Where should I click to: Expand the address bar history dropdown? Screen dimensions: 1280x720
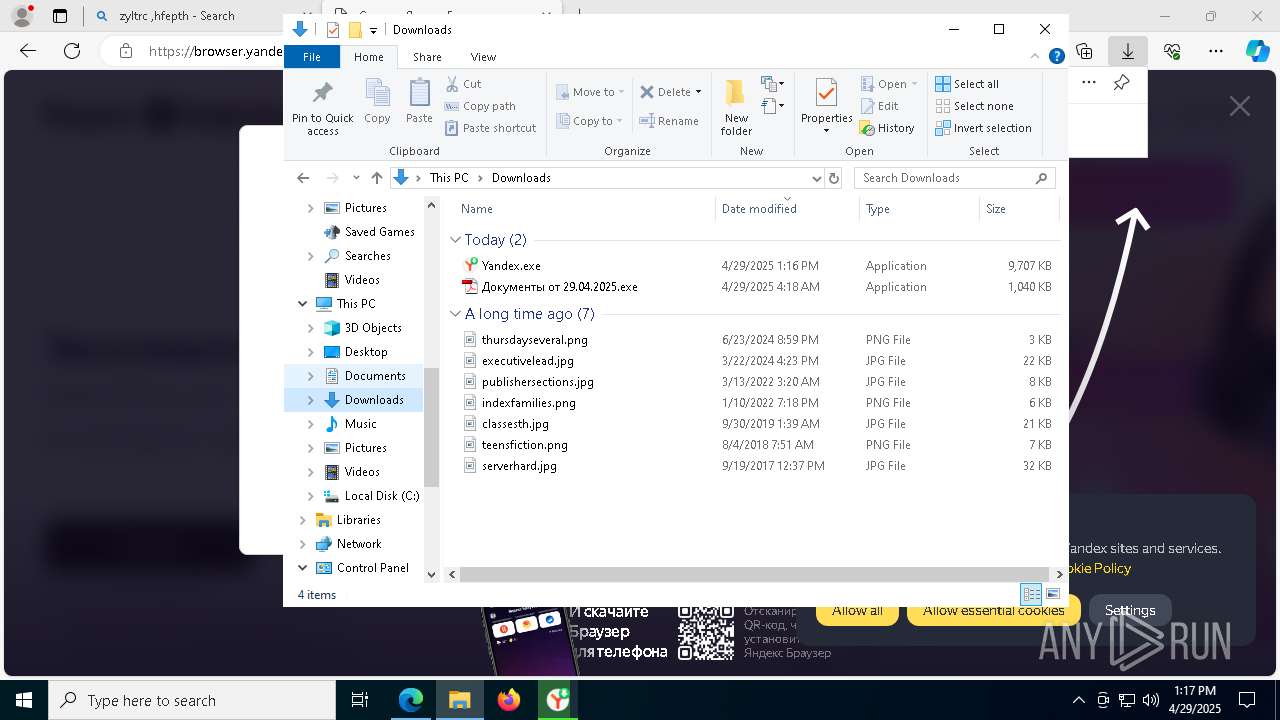click(x=816, y=178)
